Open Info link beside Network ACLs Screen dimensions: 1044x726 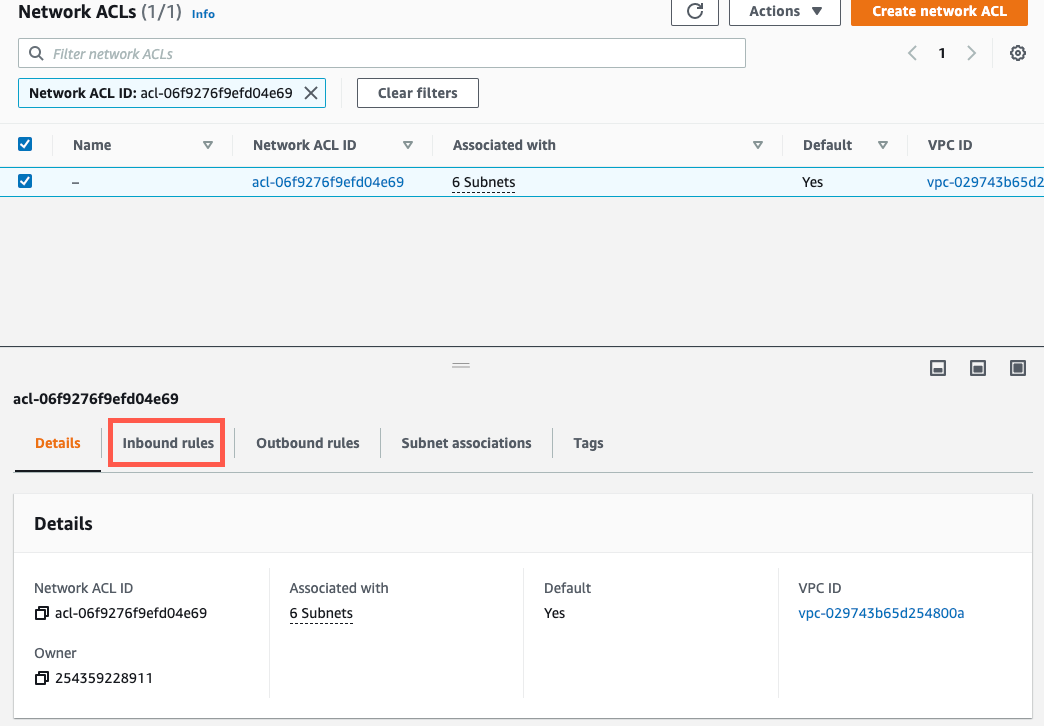click(x=203, y=14)
